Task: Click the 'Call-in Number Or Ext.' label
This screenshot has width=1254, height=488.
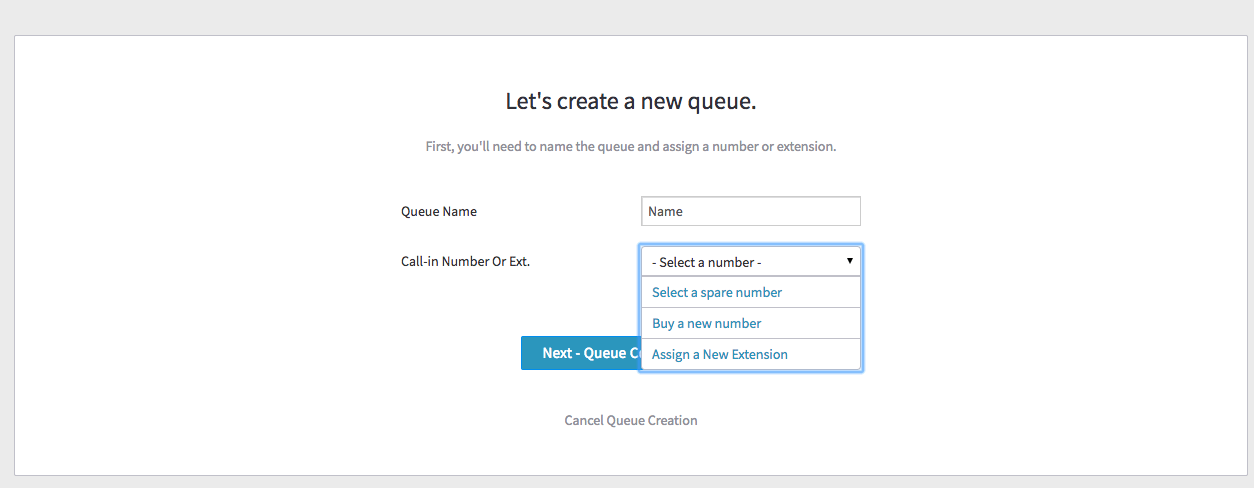Action: (465, 261)
